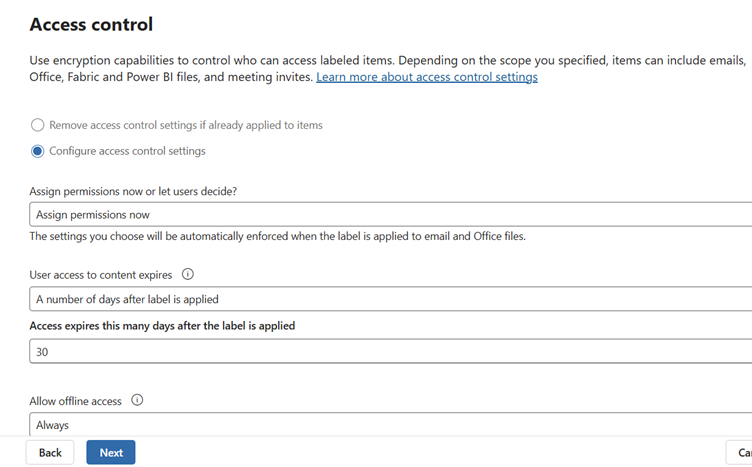Open the offline access dropdown set to Always
752x467 pixels.
[390, 425]
